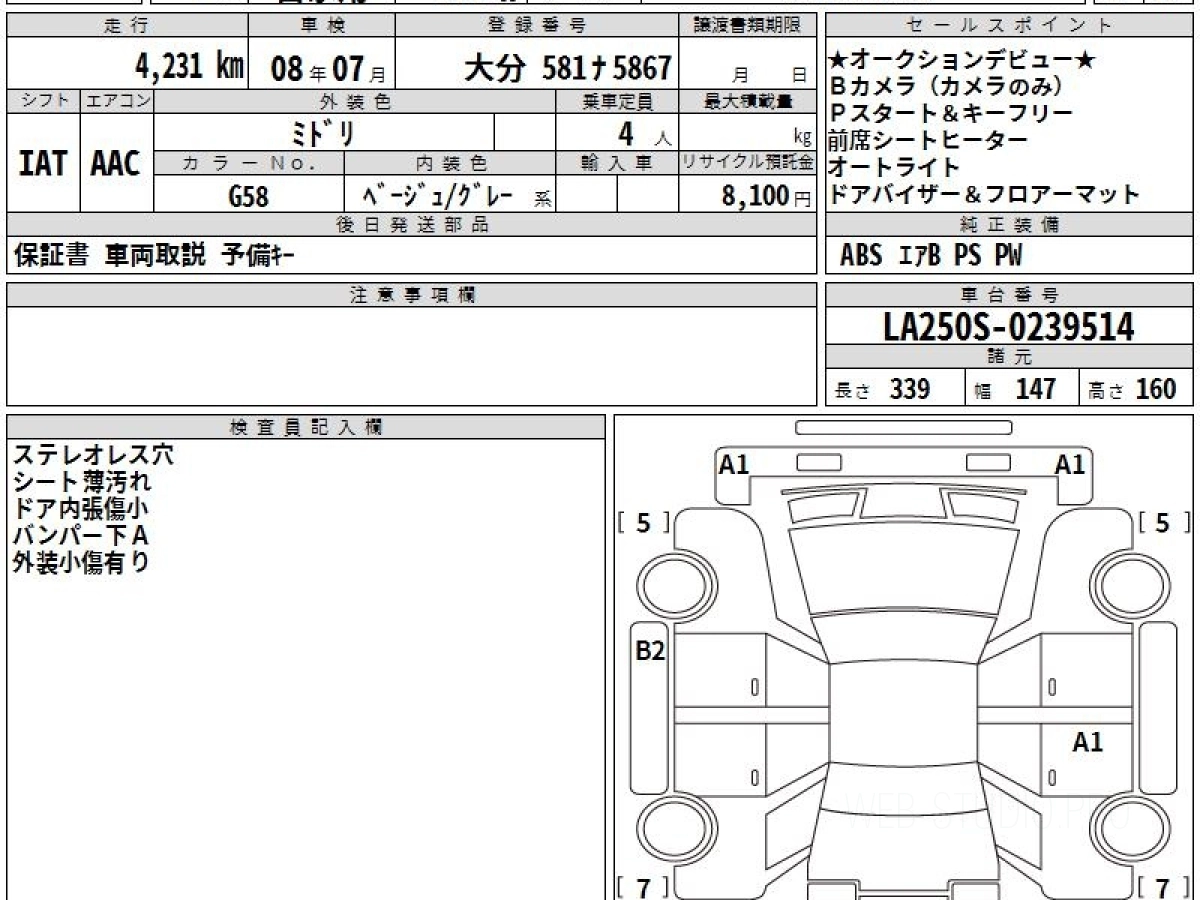Viewport: 1200px width, 900px height.
Task: Click the 注意事項欄 header
Action: tap(412, 295)
